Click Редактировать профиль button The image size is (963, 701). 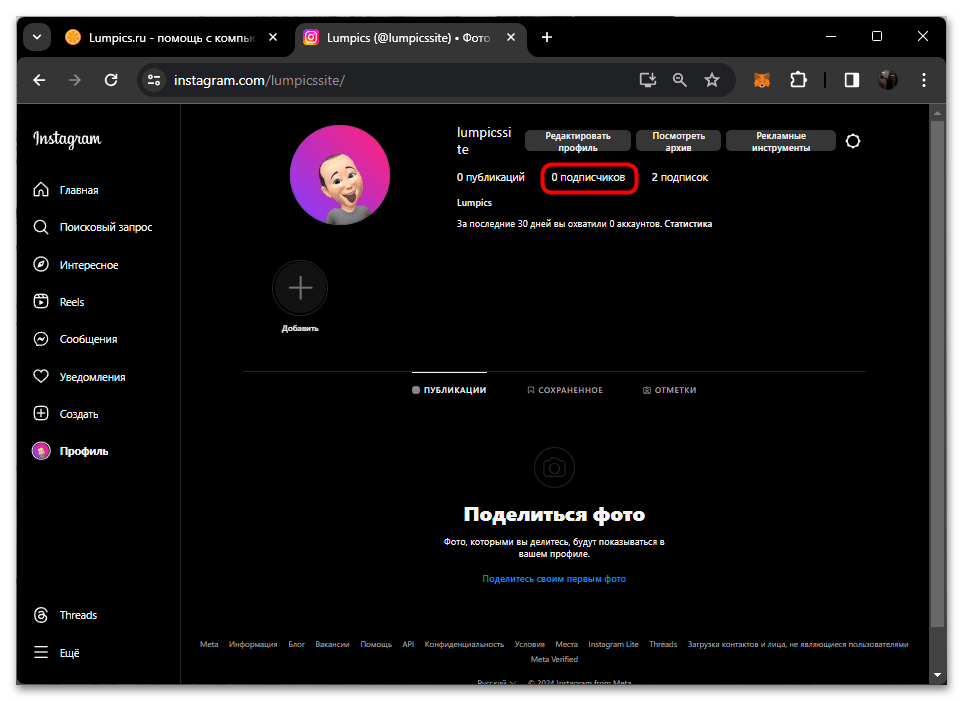[x=578, y=141]
